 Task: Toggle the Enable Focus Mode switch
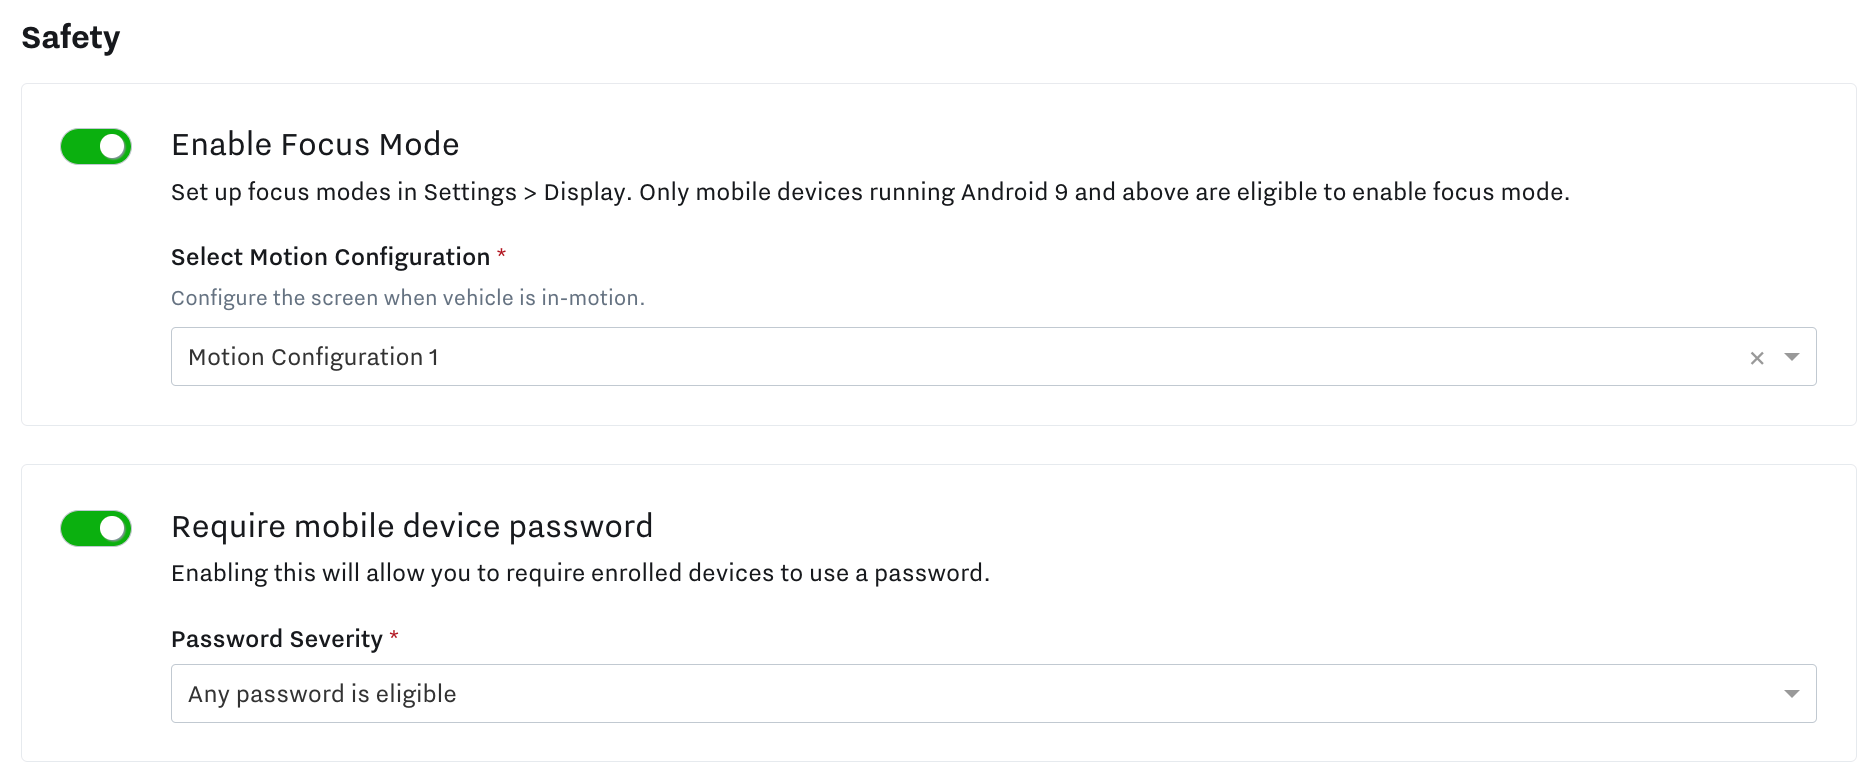96,146
